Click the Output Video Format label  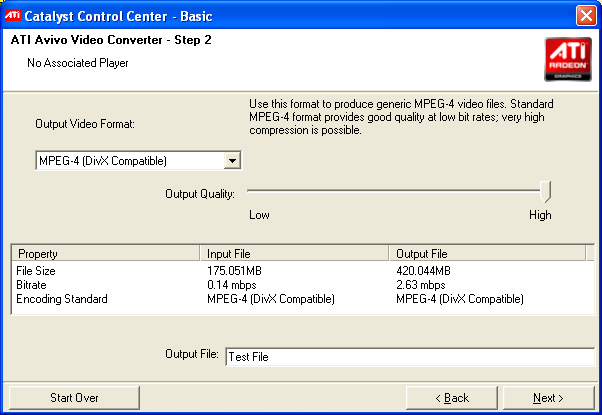[85, 124]
